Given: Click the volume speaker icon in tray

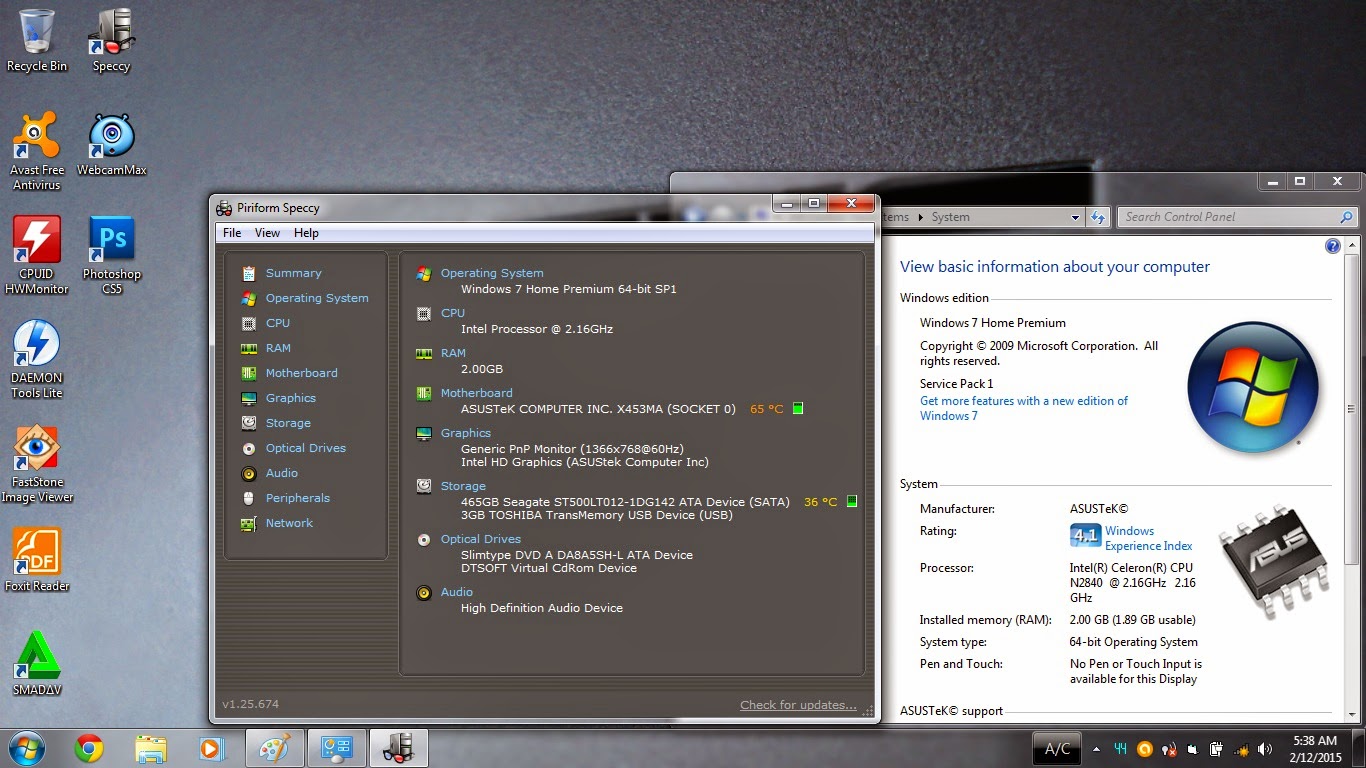Looking at the screenshot, I should pyautogui.click(x=1265, y=749).
